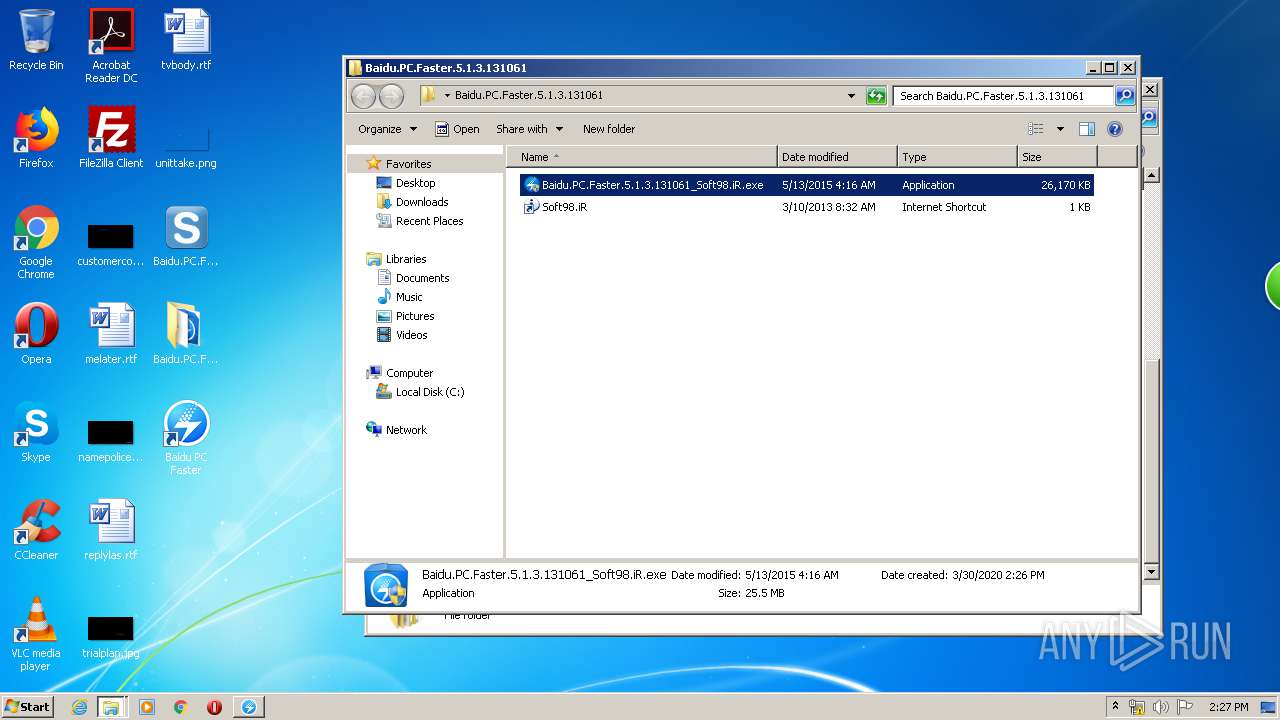The width and height of the screenshot is (1280, 720).
Task: Show hidden tray icons arrow
Action: pos(1115,707)
